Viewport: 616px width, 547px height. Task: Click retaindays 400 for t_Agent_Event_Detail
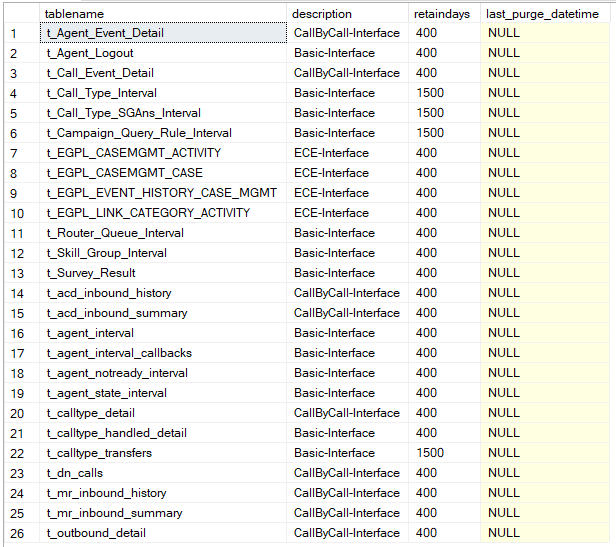444,33
